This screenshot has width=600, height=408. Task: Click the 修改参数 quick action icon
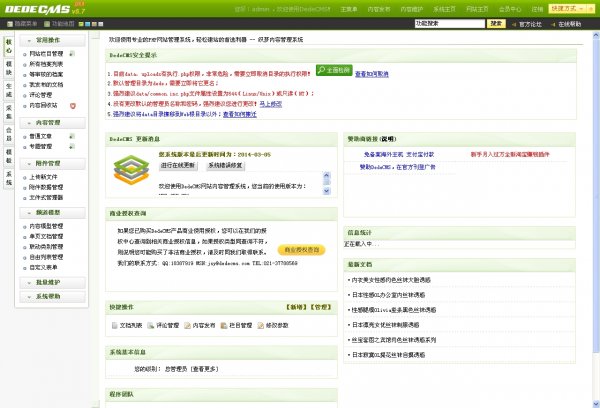click(x=261, y=325)
